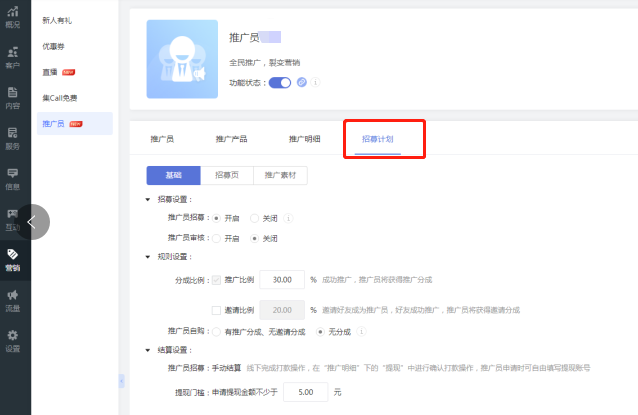The image size is (638, 415).
Task: Collapse the 结算设置 section
Action: (148, 350)
